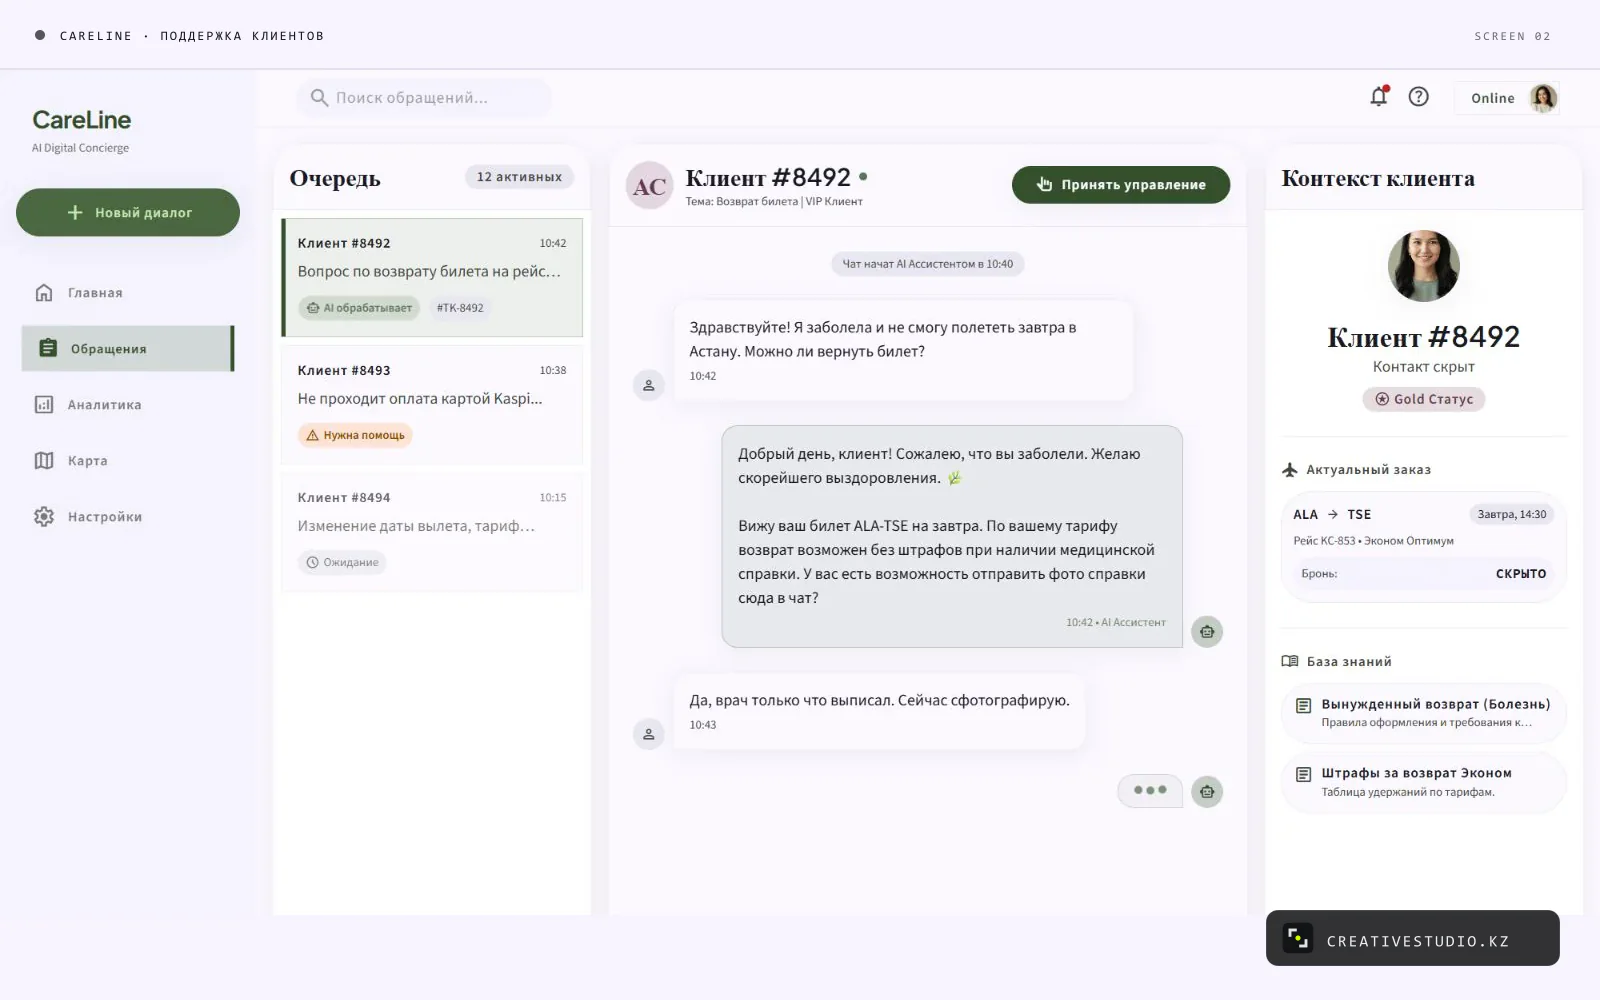Open Настройки in the sidebar
1600x1000 pixels.
(x=128, y=517)
